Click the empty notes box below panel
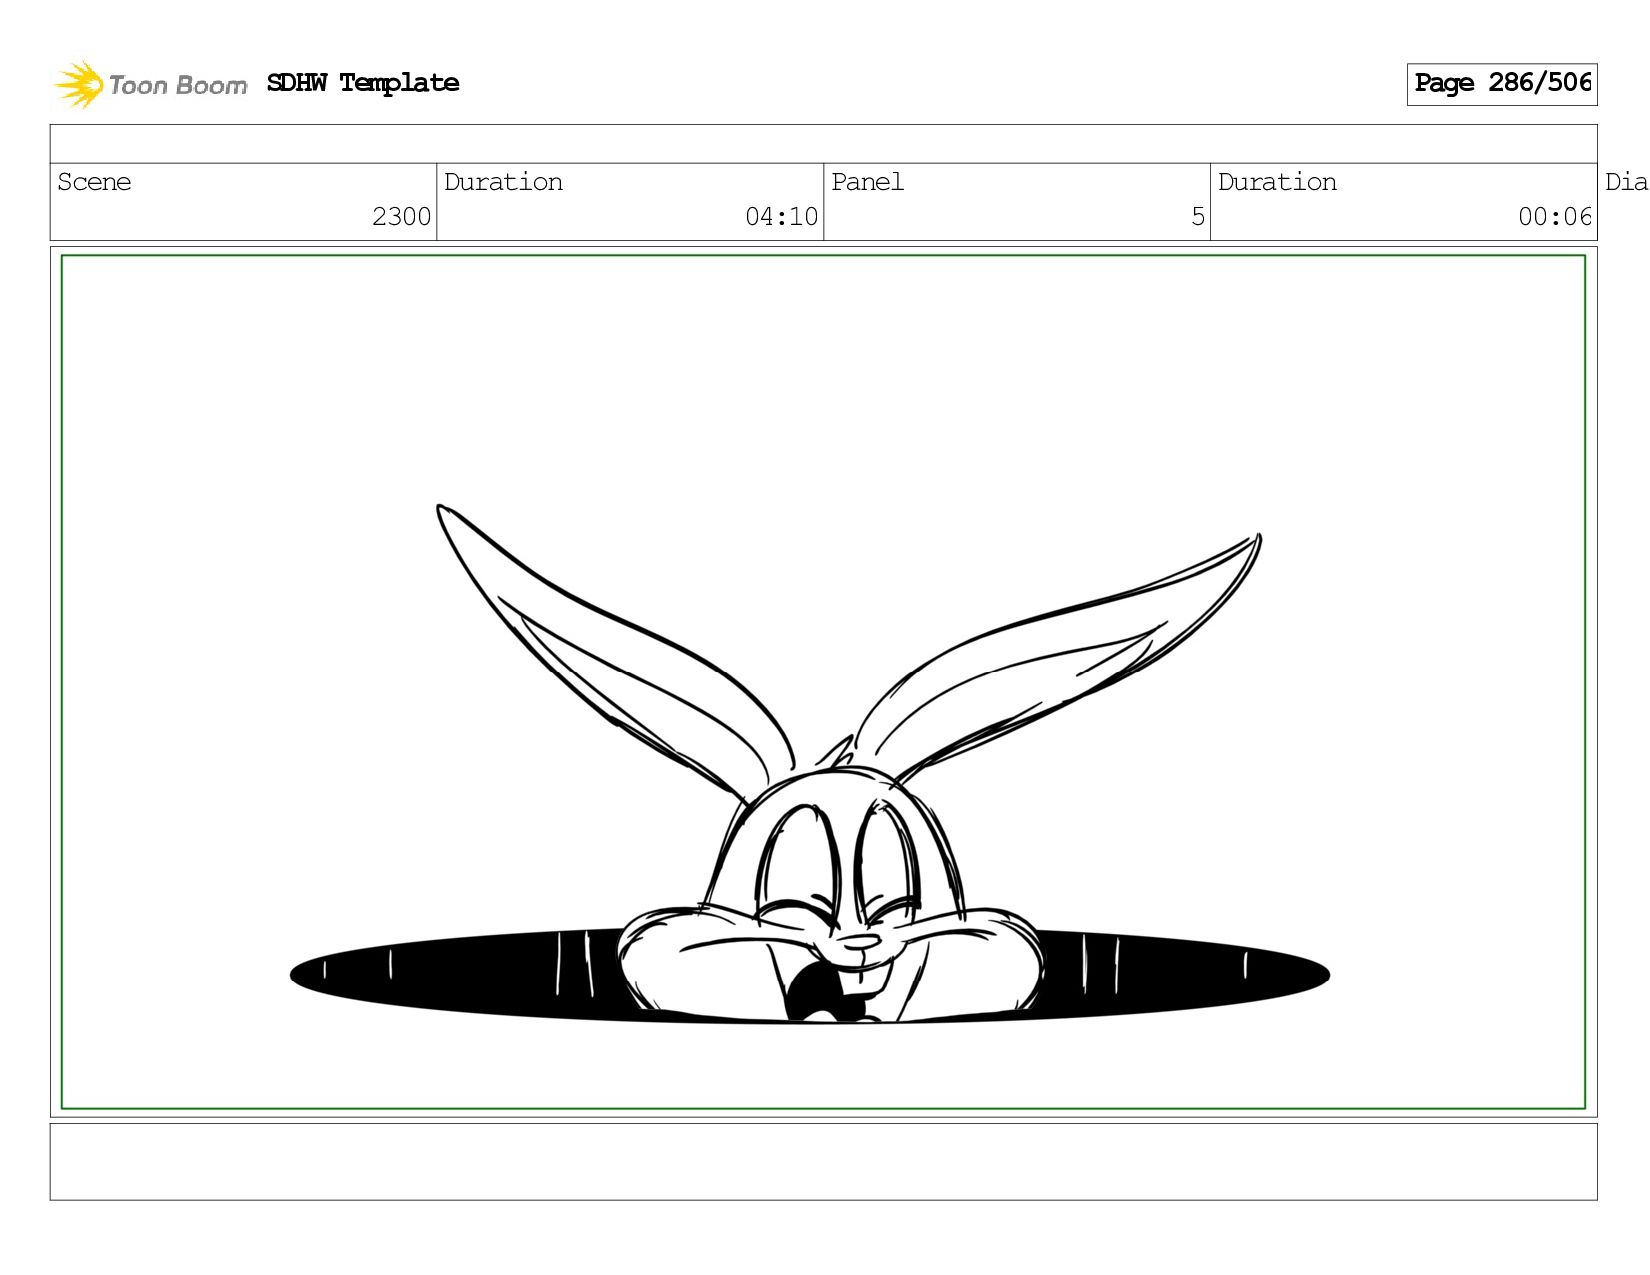Image resolution: width=1650 pixels, height=1275 pixels. click(823, 1161)
